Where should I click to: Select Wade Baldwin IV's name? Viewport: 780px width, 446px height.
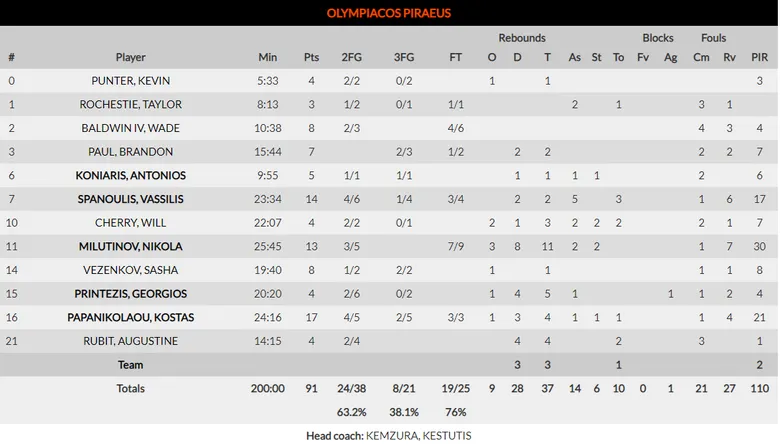click(131, 128)
